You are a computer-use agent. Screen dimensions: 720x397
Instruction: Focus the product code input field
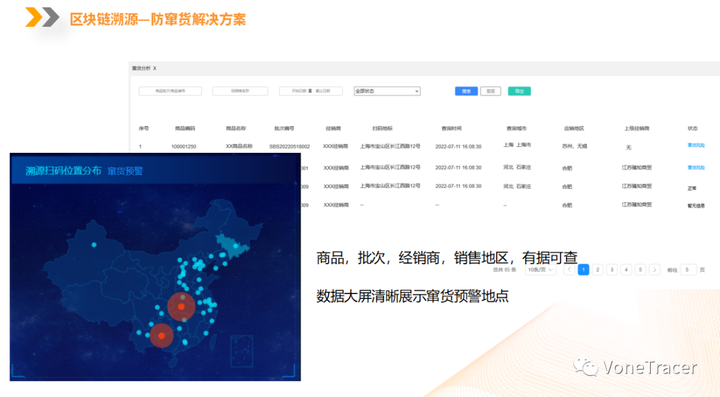pyautogui.click(x=170, y=91)
